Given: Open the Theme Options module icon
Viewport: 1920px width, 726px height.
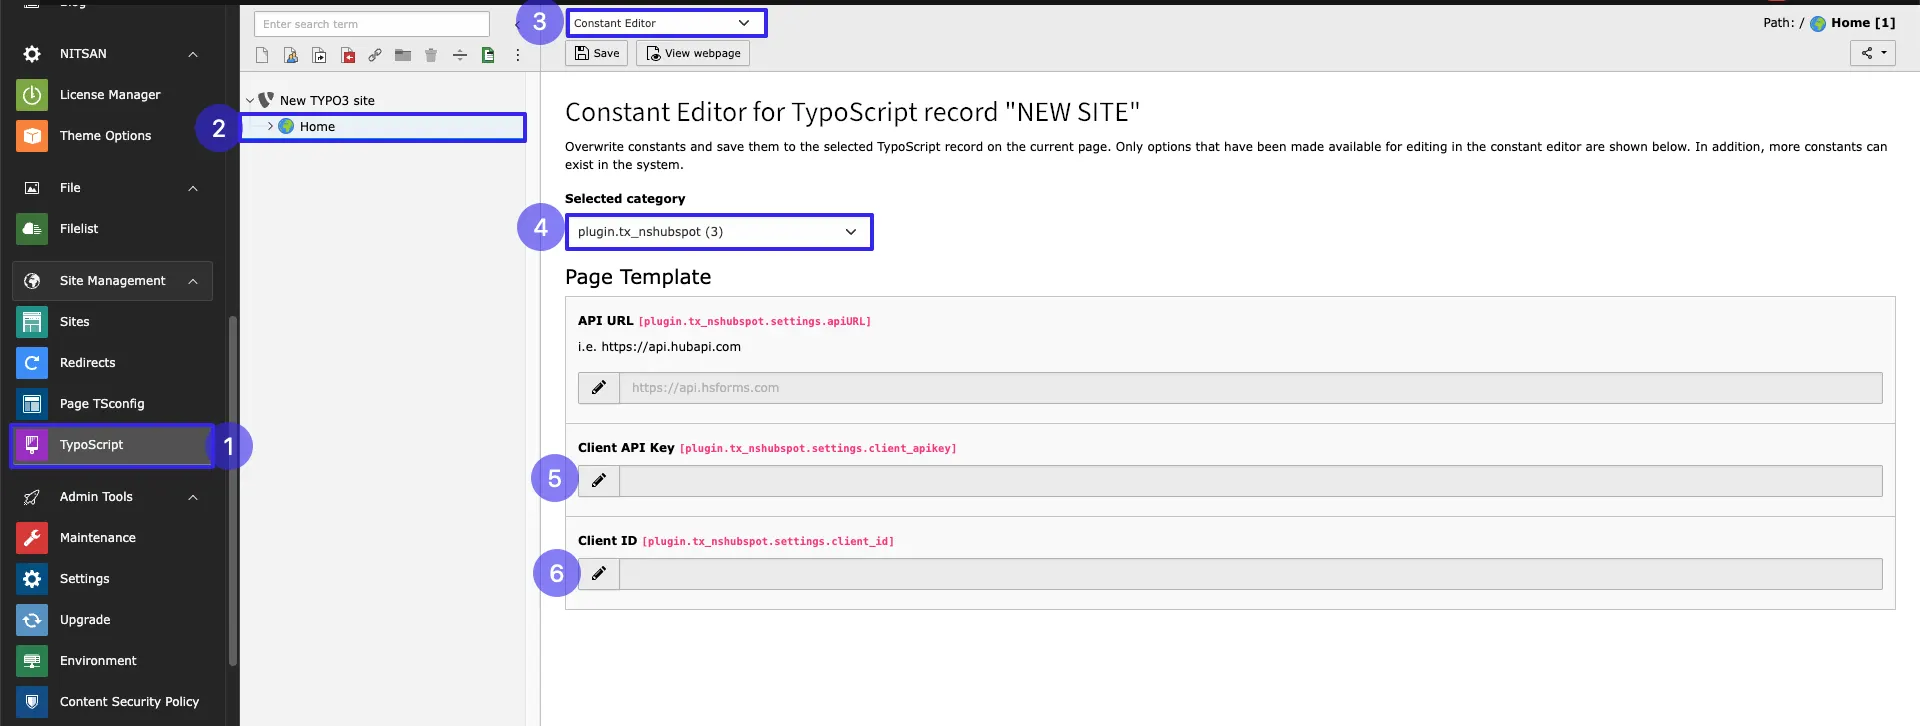Looking at the screenshot, I should pos(32,136).
